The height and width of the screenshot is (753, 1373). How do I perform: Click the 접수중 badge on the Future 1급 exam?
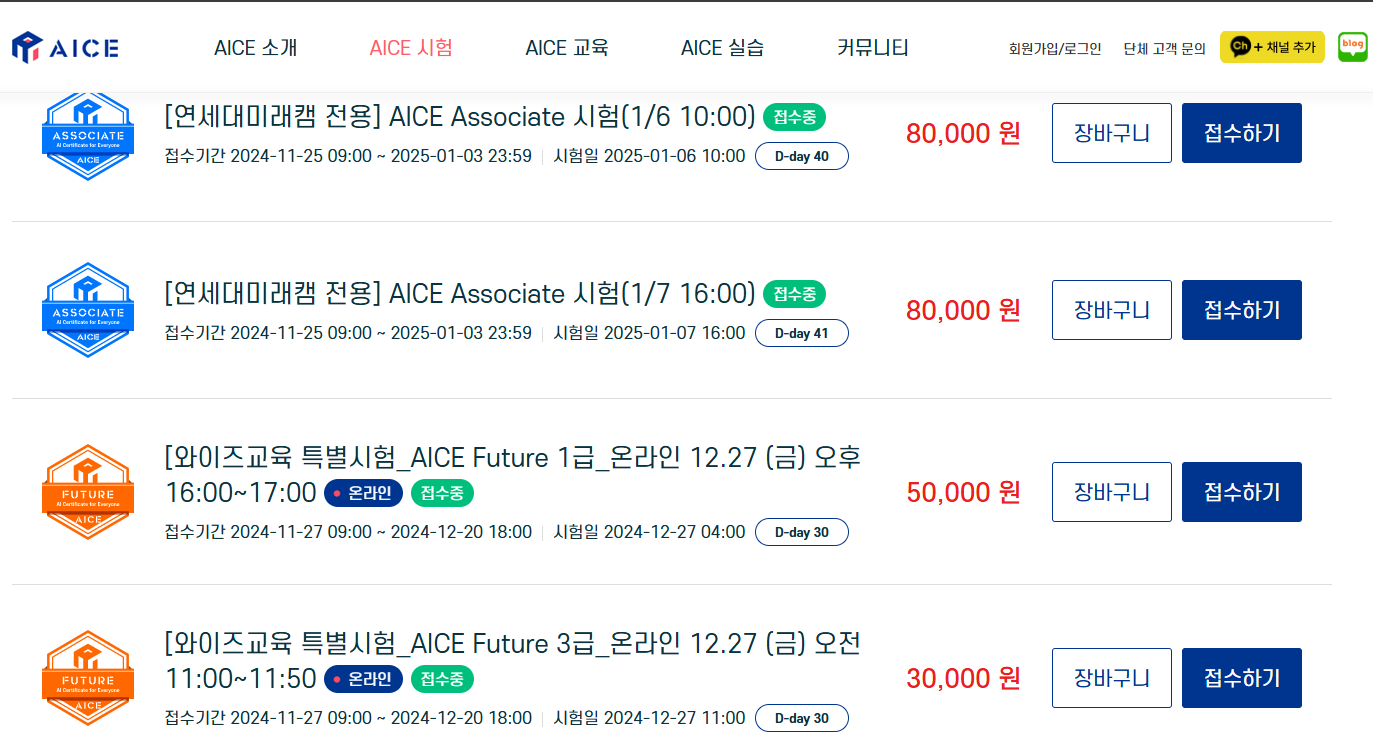pyautogui.click(x=441, y=493)
